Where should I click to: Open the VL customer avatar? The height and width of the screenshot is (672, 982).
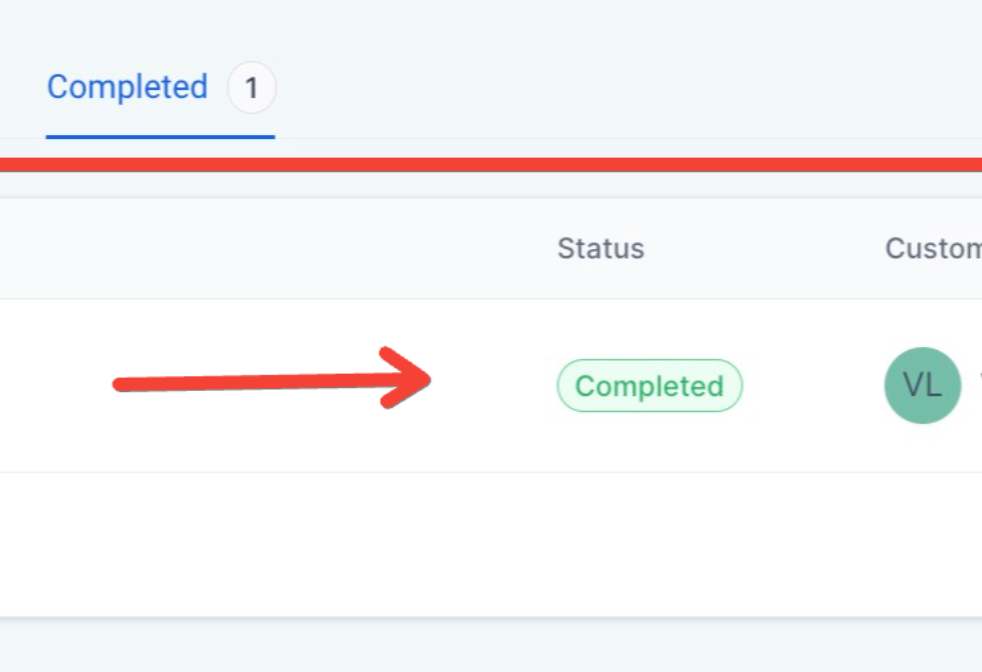[922, 385]
